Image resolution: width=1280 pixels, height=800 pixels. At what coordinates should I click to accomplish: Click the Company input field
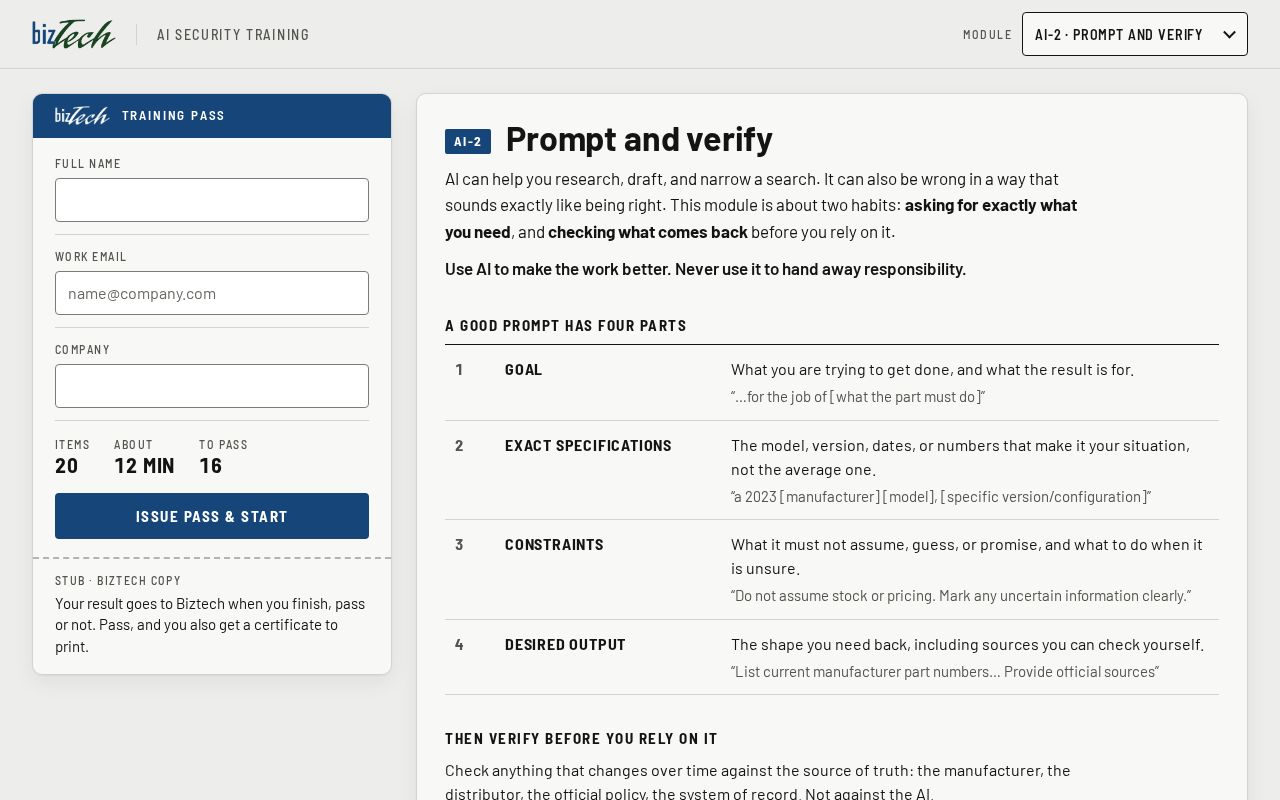212,386
